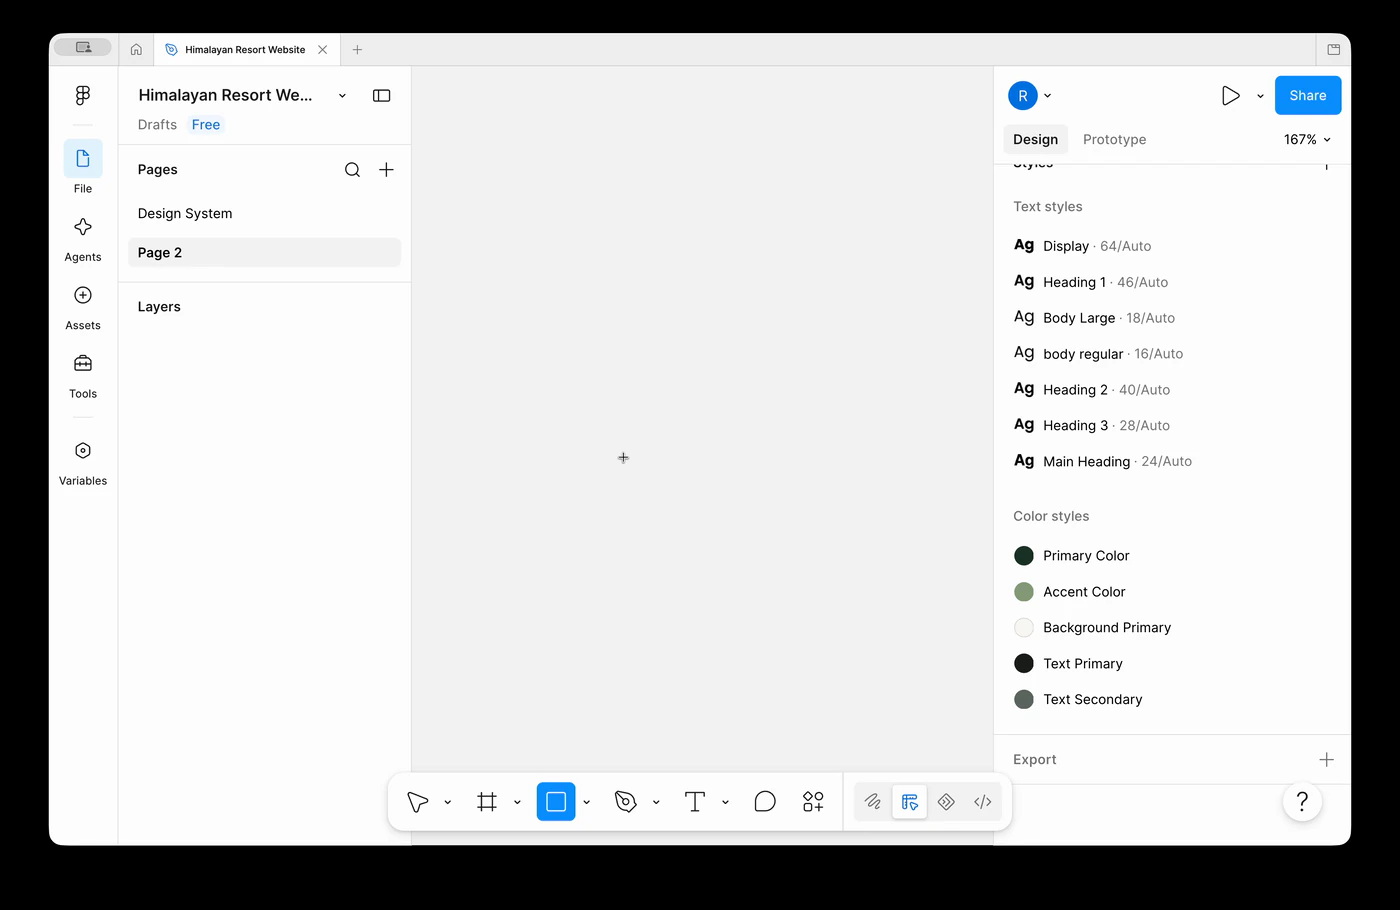Search pages with the magnifier icon
The width and height of the screenshot is (1400, 910).
(x=352, y=170)
